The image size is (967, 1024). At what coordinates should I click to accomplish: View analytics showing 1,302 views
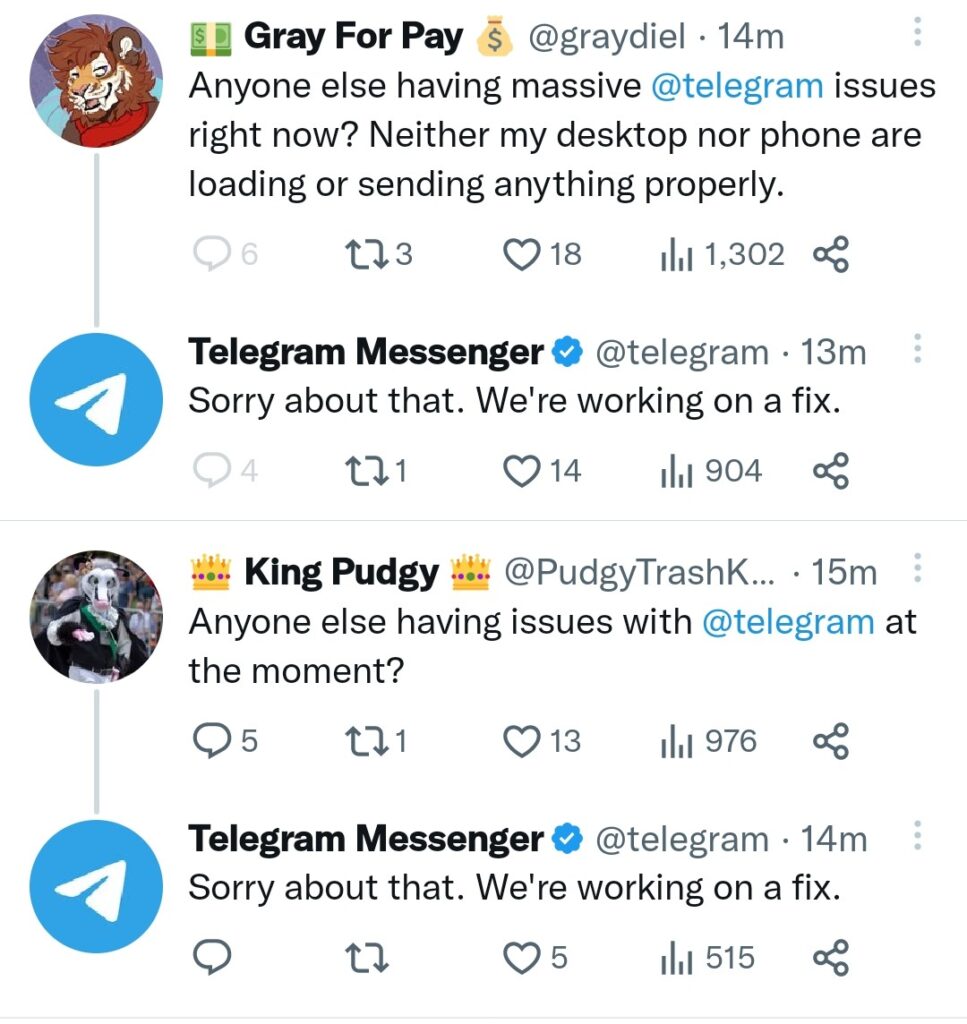click(721, 255)
